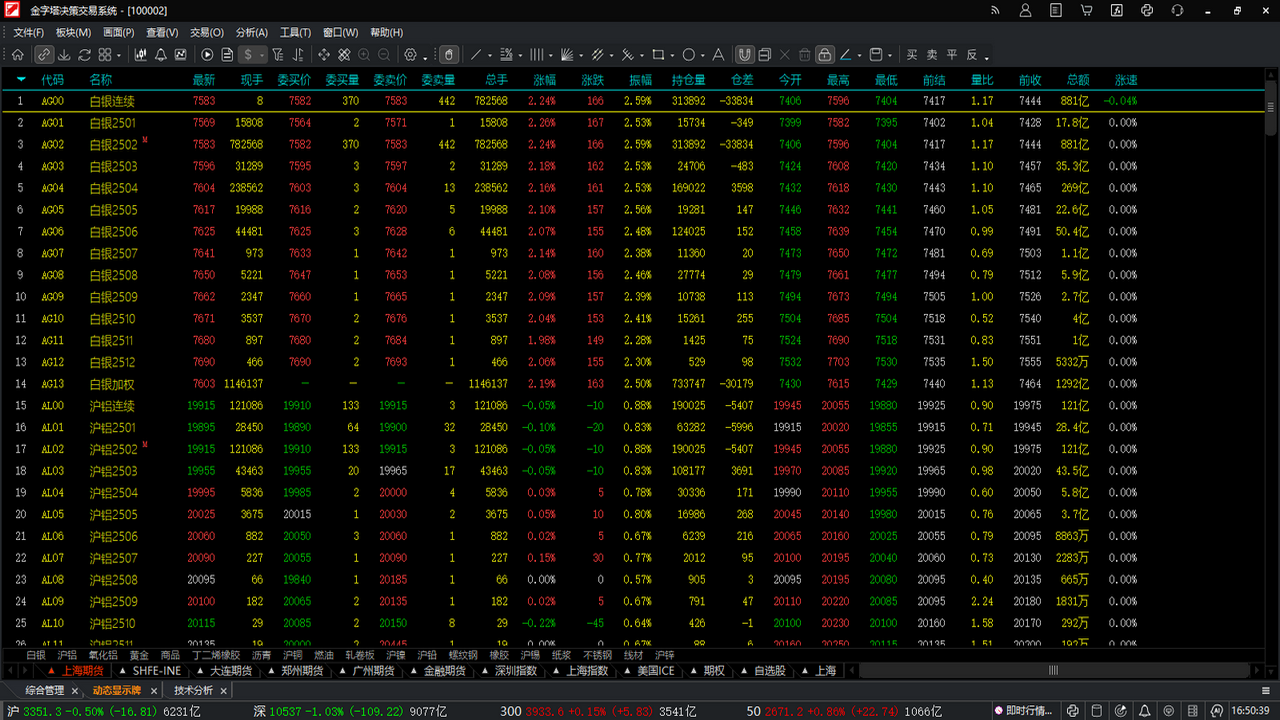Image resolution: width=1280 pixels, height=720 pixels.
Task: Select the text annotation 'A' tool
Action: click(717, 55)
